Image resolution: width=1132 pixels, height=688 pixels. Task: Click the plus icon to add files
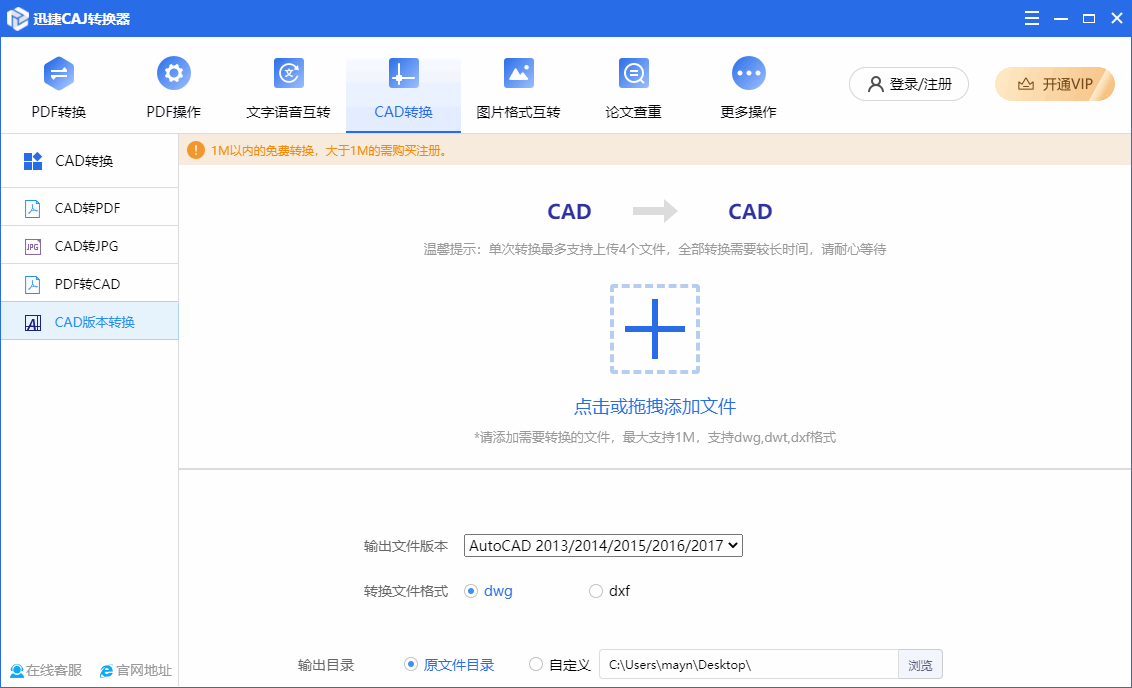(655, 328)
